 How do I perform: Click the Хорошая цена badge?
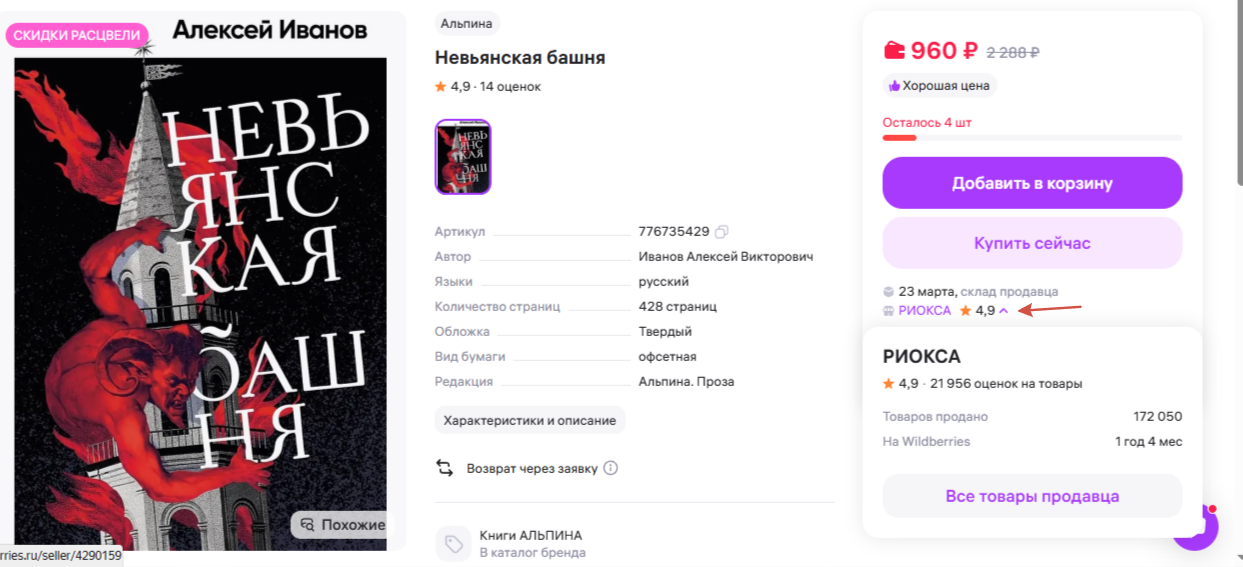(x=940, y=86)
